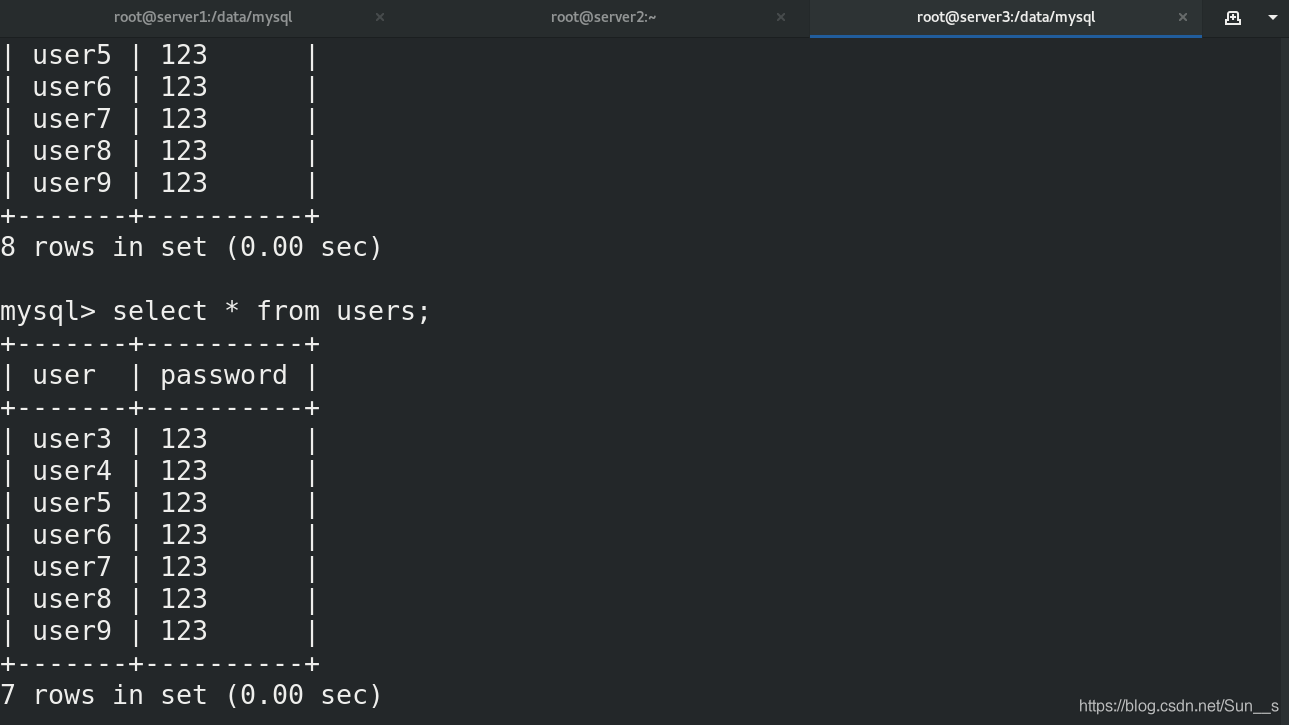Click the user3 row in the table
This screenshot has width=1289, height=725.
coord(160,439)
